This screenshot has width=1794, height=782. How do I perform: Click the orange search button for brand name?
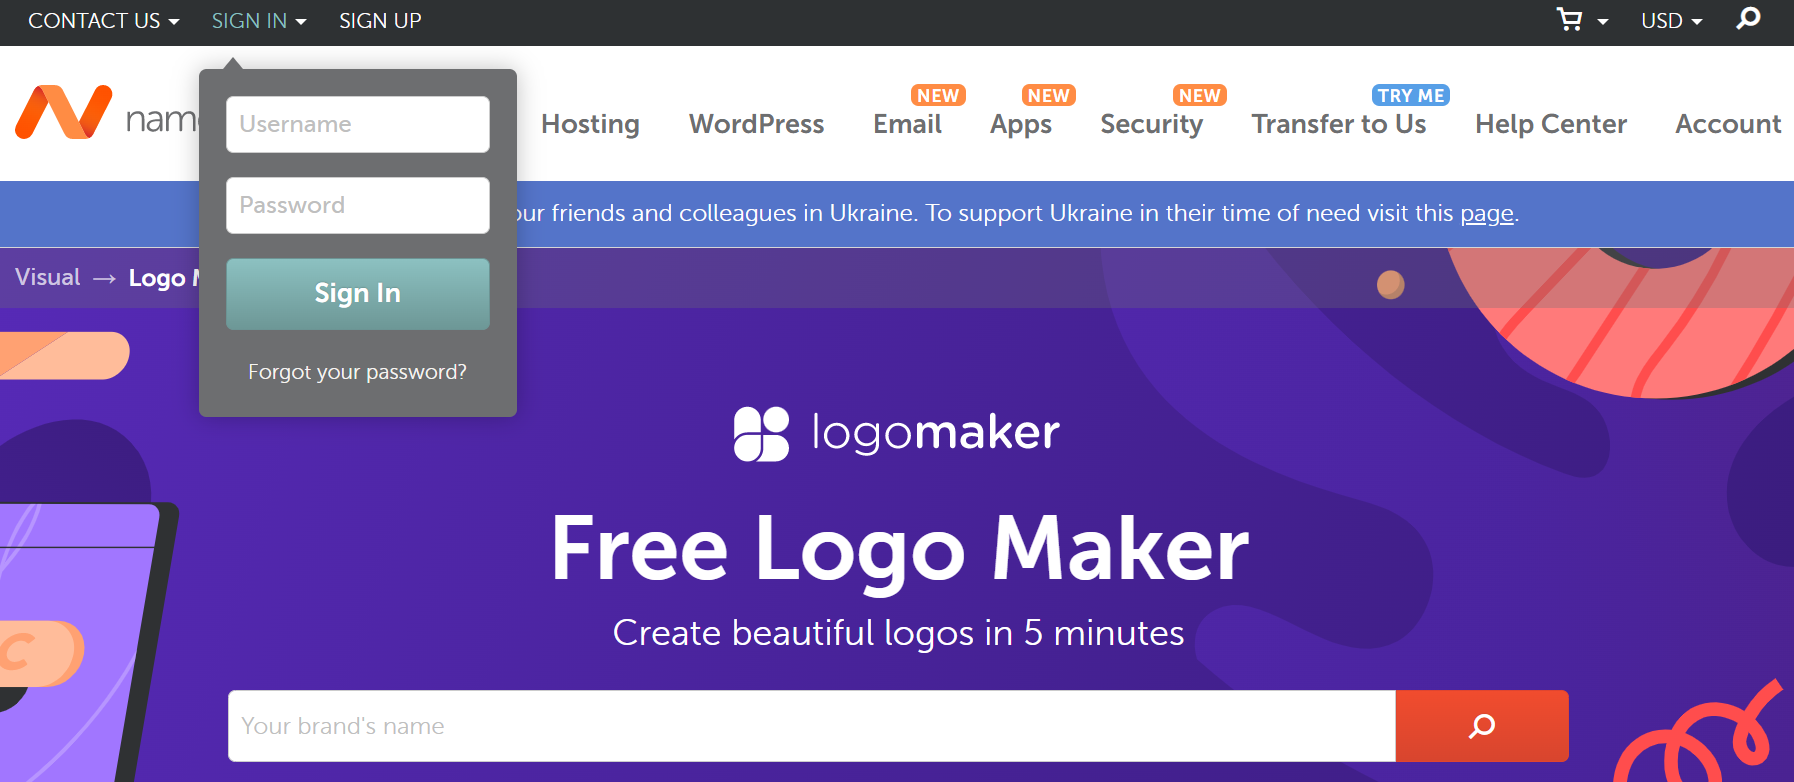pyautogui.click(x=1482, y=726)
